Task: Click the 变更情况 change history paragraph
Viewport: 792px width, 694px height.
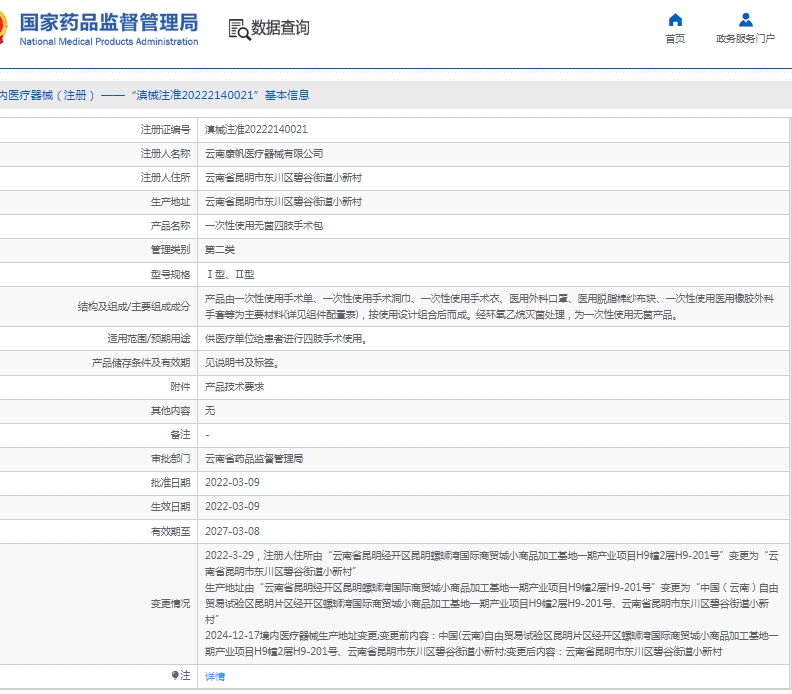Action: coord(491,604)
